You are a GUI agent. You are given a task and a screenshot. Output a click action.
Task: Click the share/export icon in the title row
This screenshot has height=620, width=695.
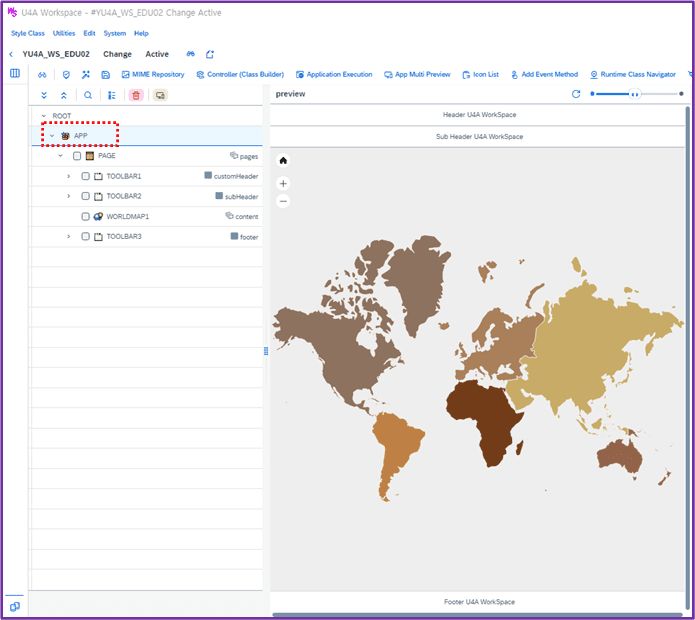tap(210, 54)
